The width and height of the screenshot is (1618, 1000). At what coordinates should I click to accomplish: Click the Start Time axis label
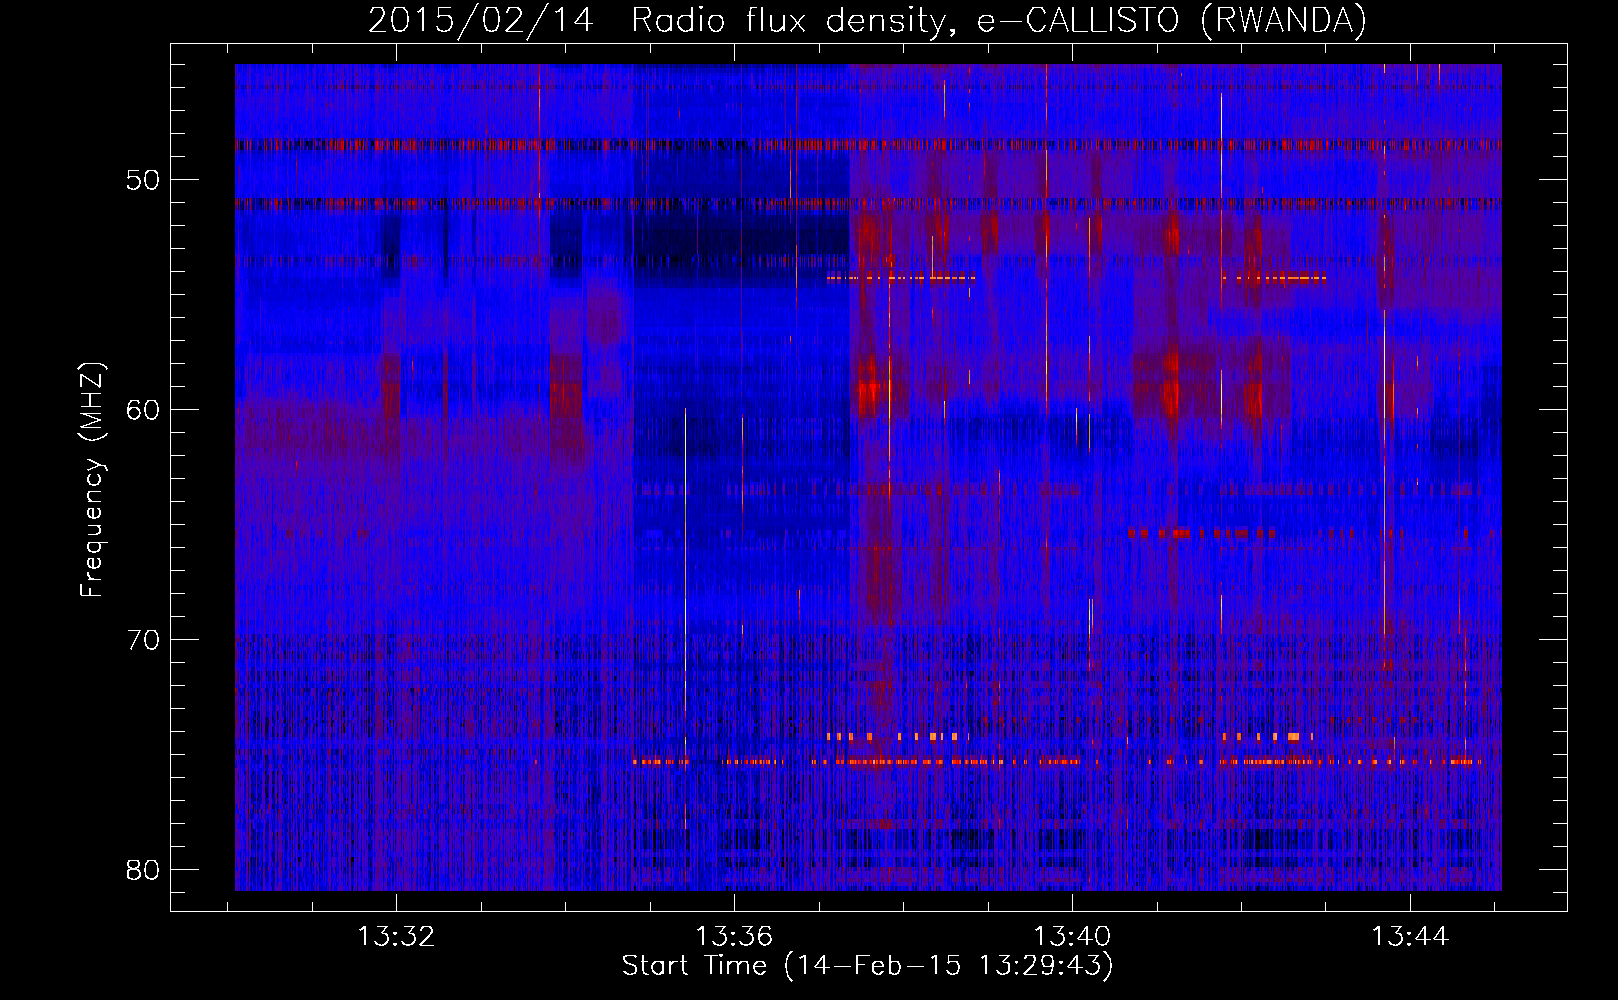(x=867, y=965)
